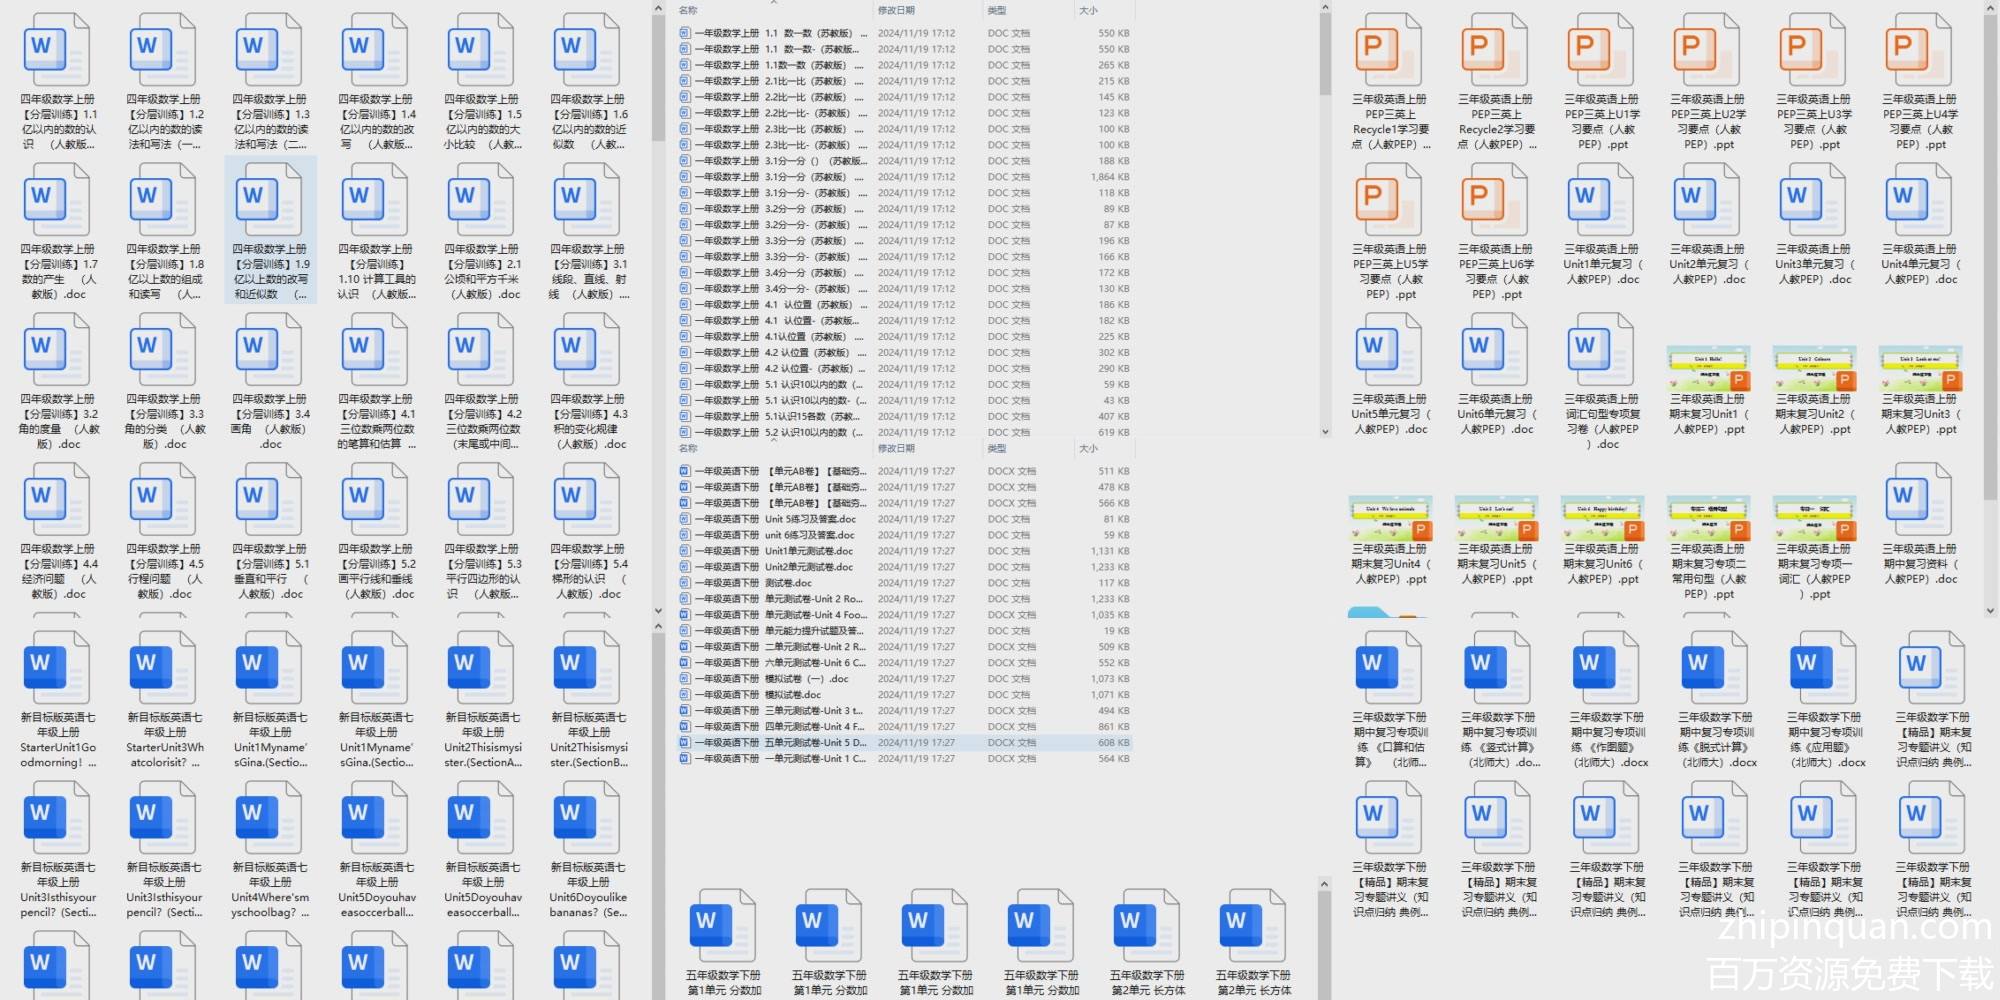The width and height of the screenshot is (2000, 1000).
Task: Sort English file list by 类型 column
Action: click(997, 449)
